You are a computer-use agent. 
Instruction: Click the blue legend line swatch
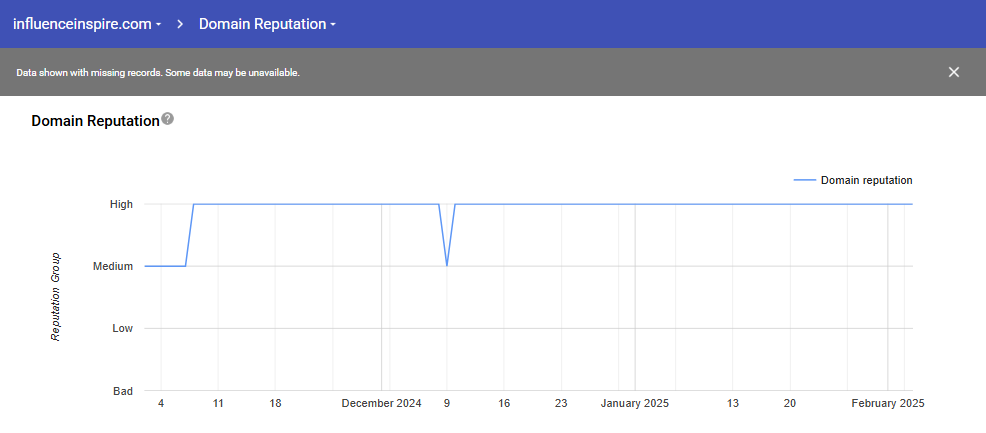805,181
